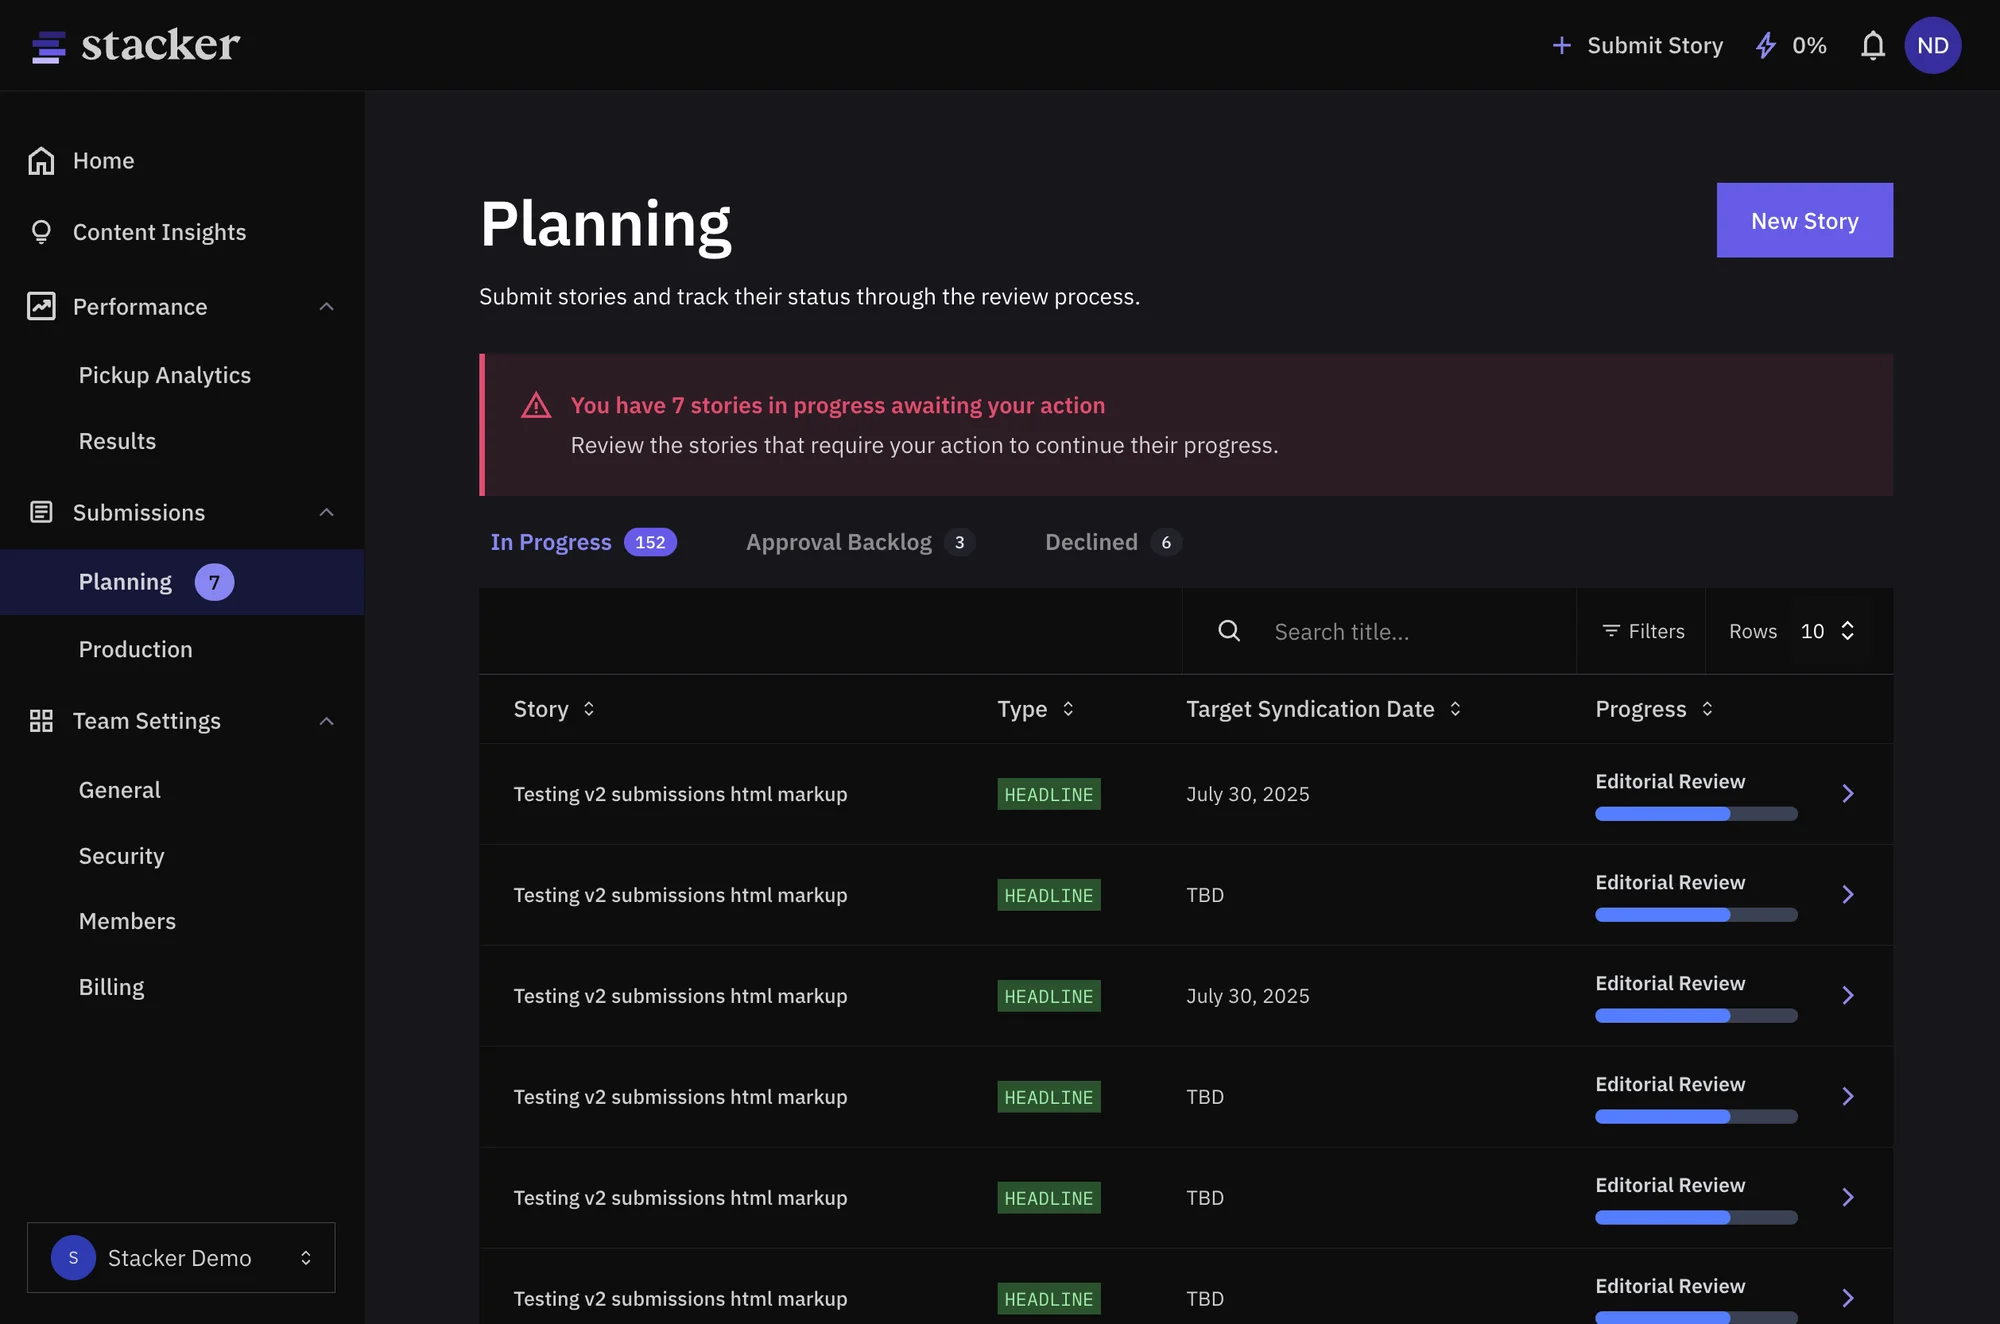Open the Filters button

tap(1643, 631)
